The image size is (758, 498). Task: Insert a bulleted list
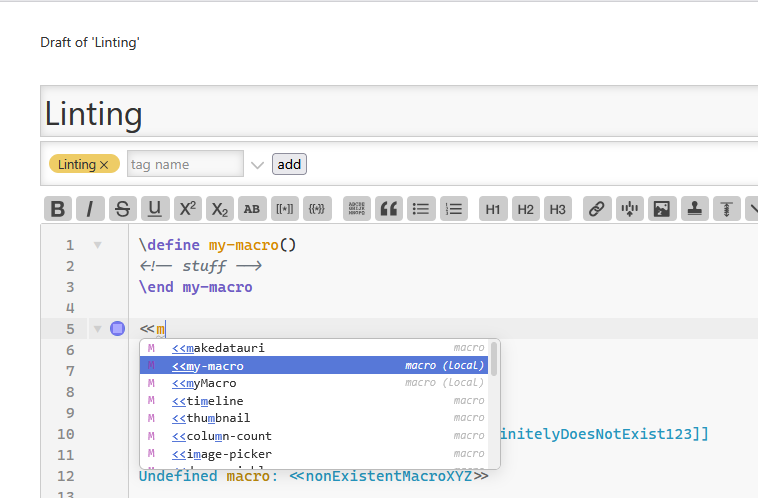421,209
